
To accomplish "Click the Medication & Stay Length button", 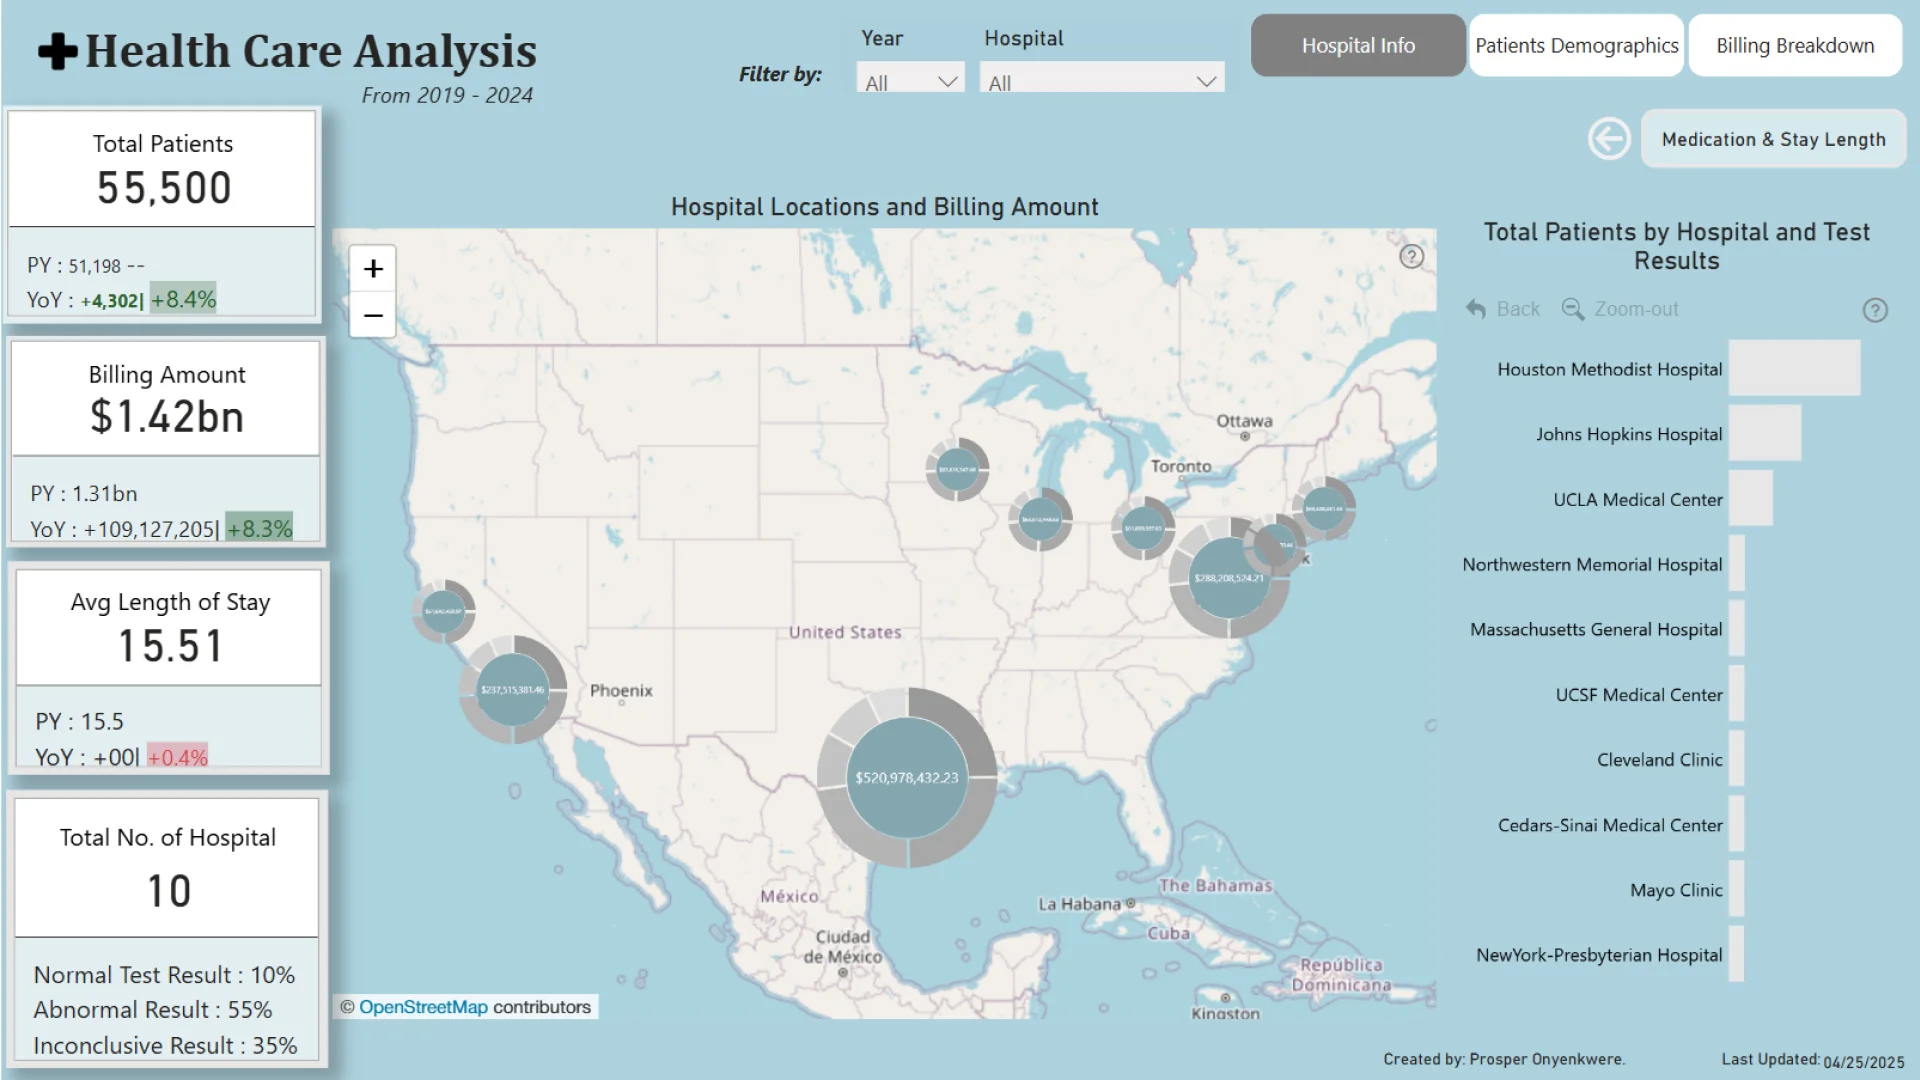I will pos(1773,140).
